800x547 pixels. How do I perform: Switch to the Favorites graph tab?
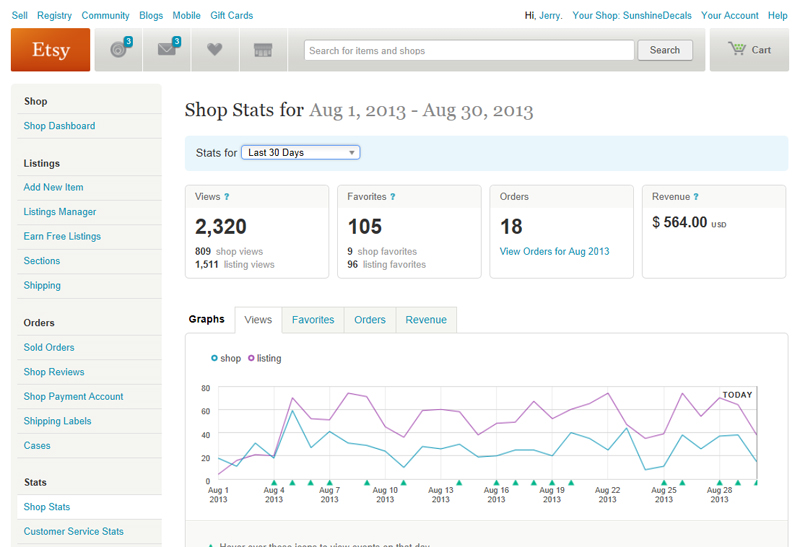click(313, 320)
